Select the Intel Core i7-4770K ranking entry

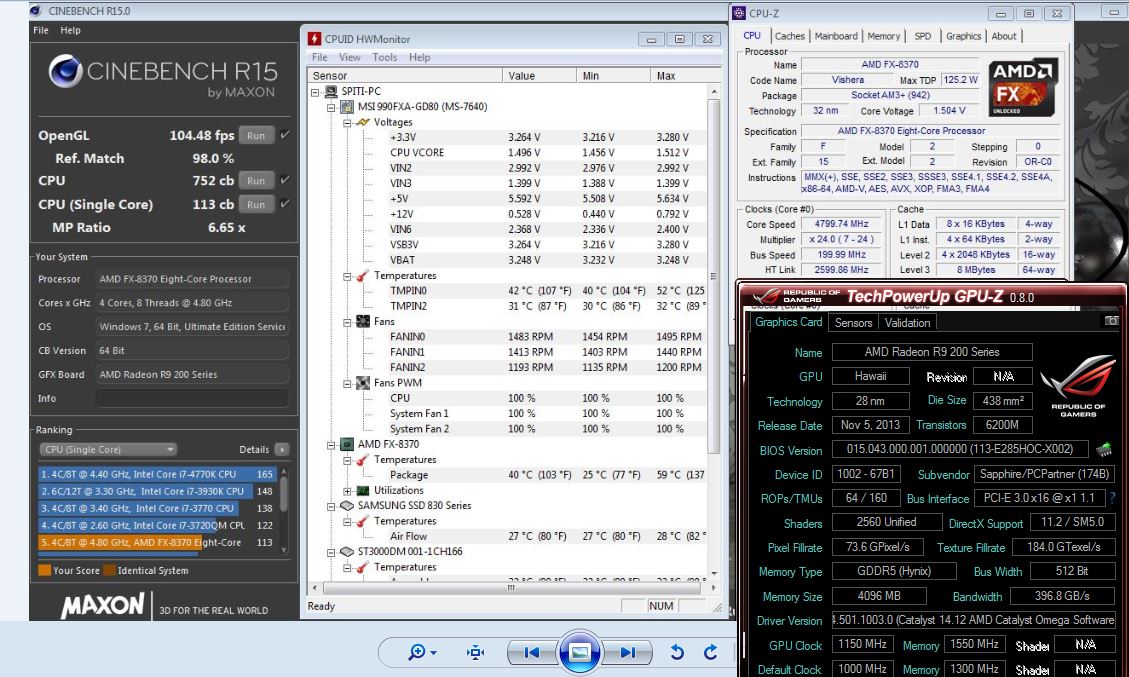tap(158, 475)
